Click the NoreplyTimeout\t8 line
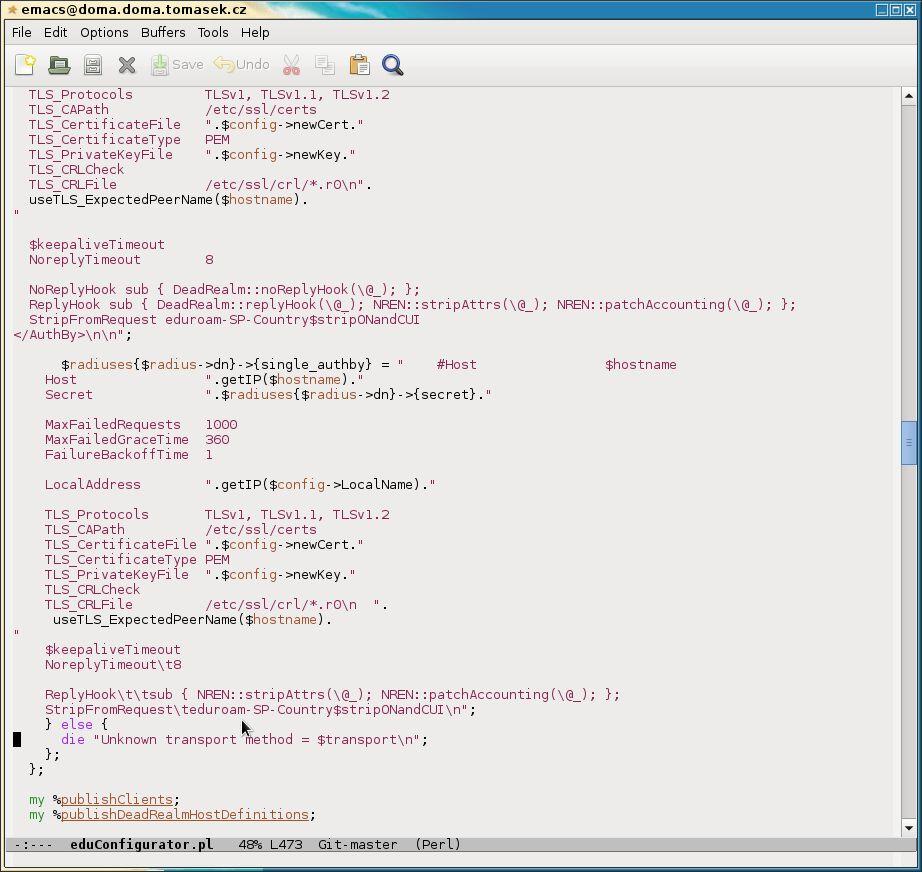The width and height of the screenshot is (922, 872). pos(113,664)
